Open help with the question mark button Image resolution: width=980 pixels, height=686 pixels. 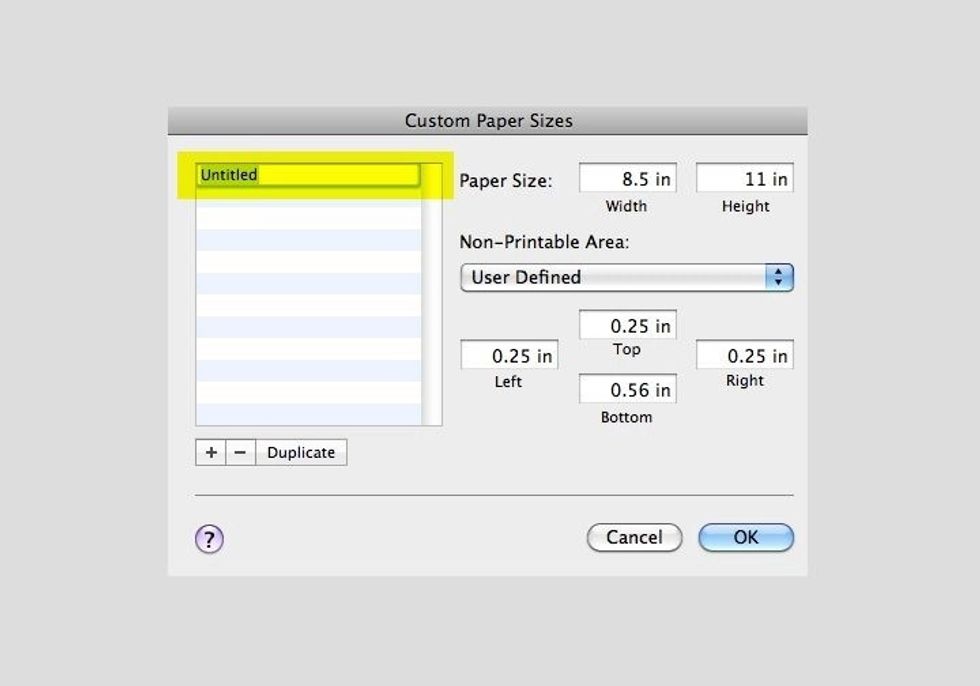point(209,539)
